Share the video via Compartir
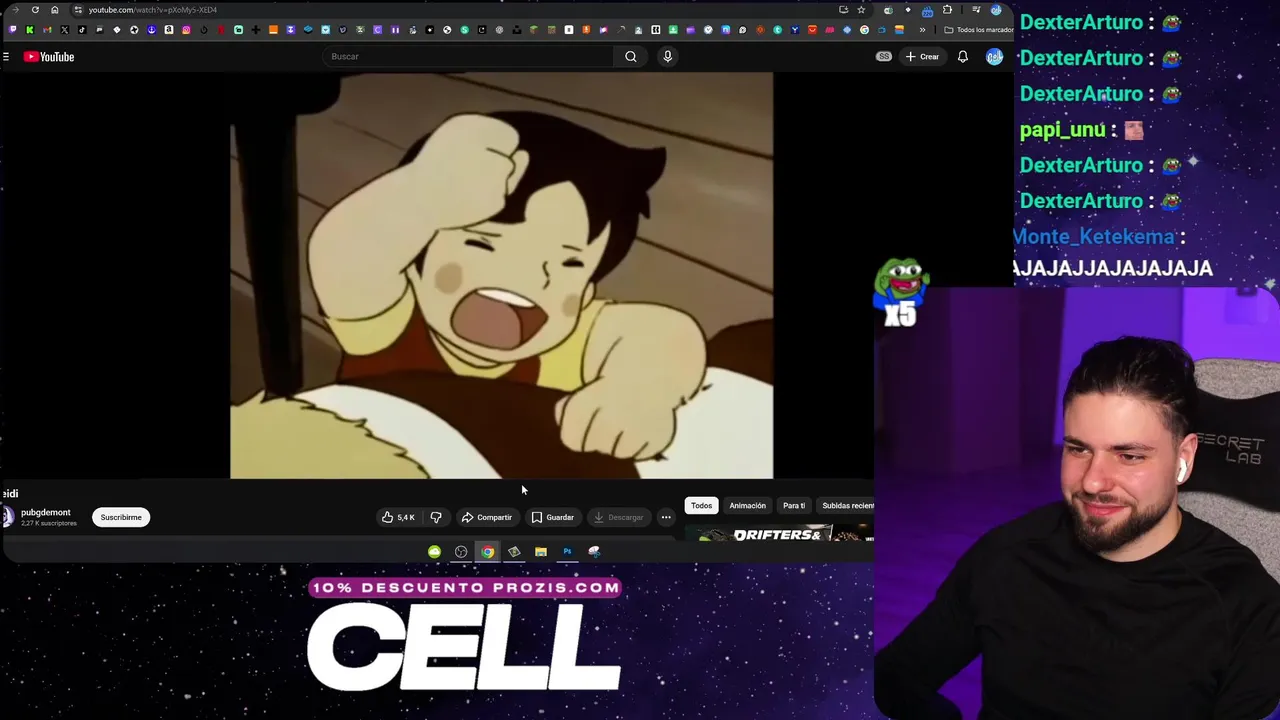 pos(486,517)
